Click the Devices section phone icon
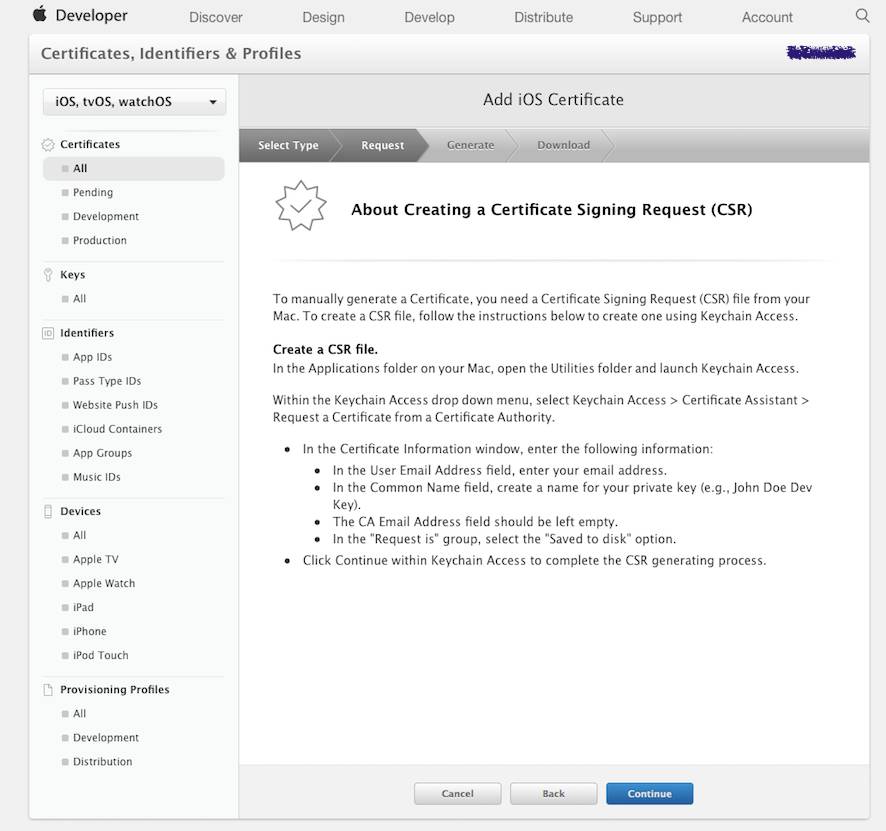 click(x=48, y=511)
